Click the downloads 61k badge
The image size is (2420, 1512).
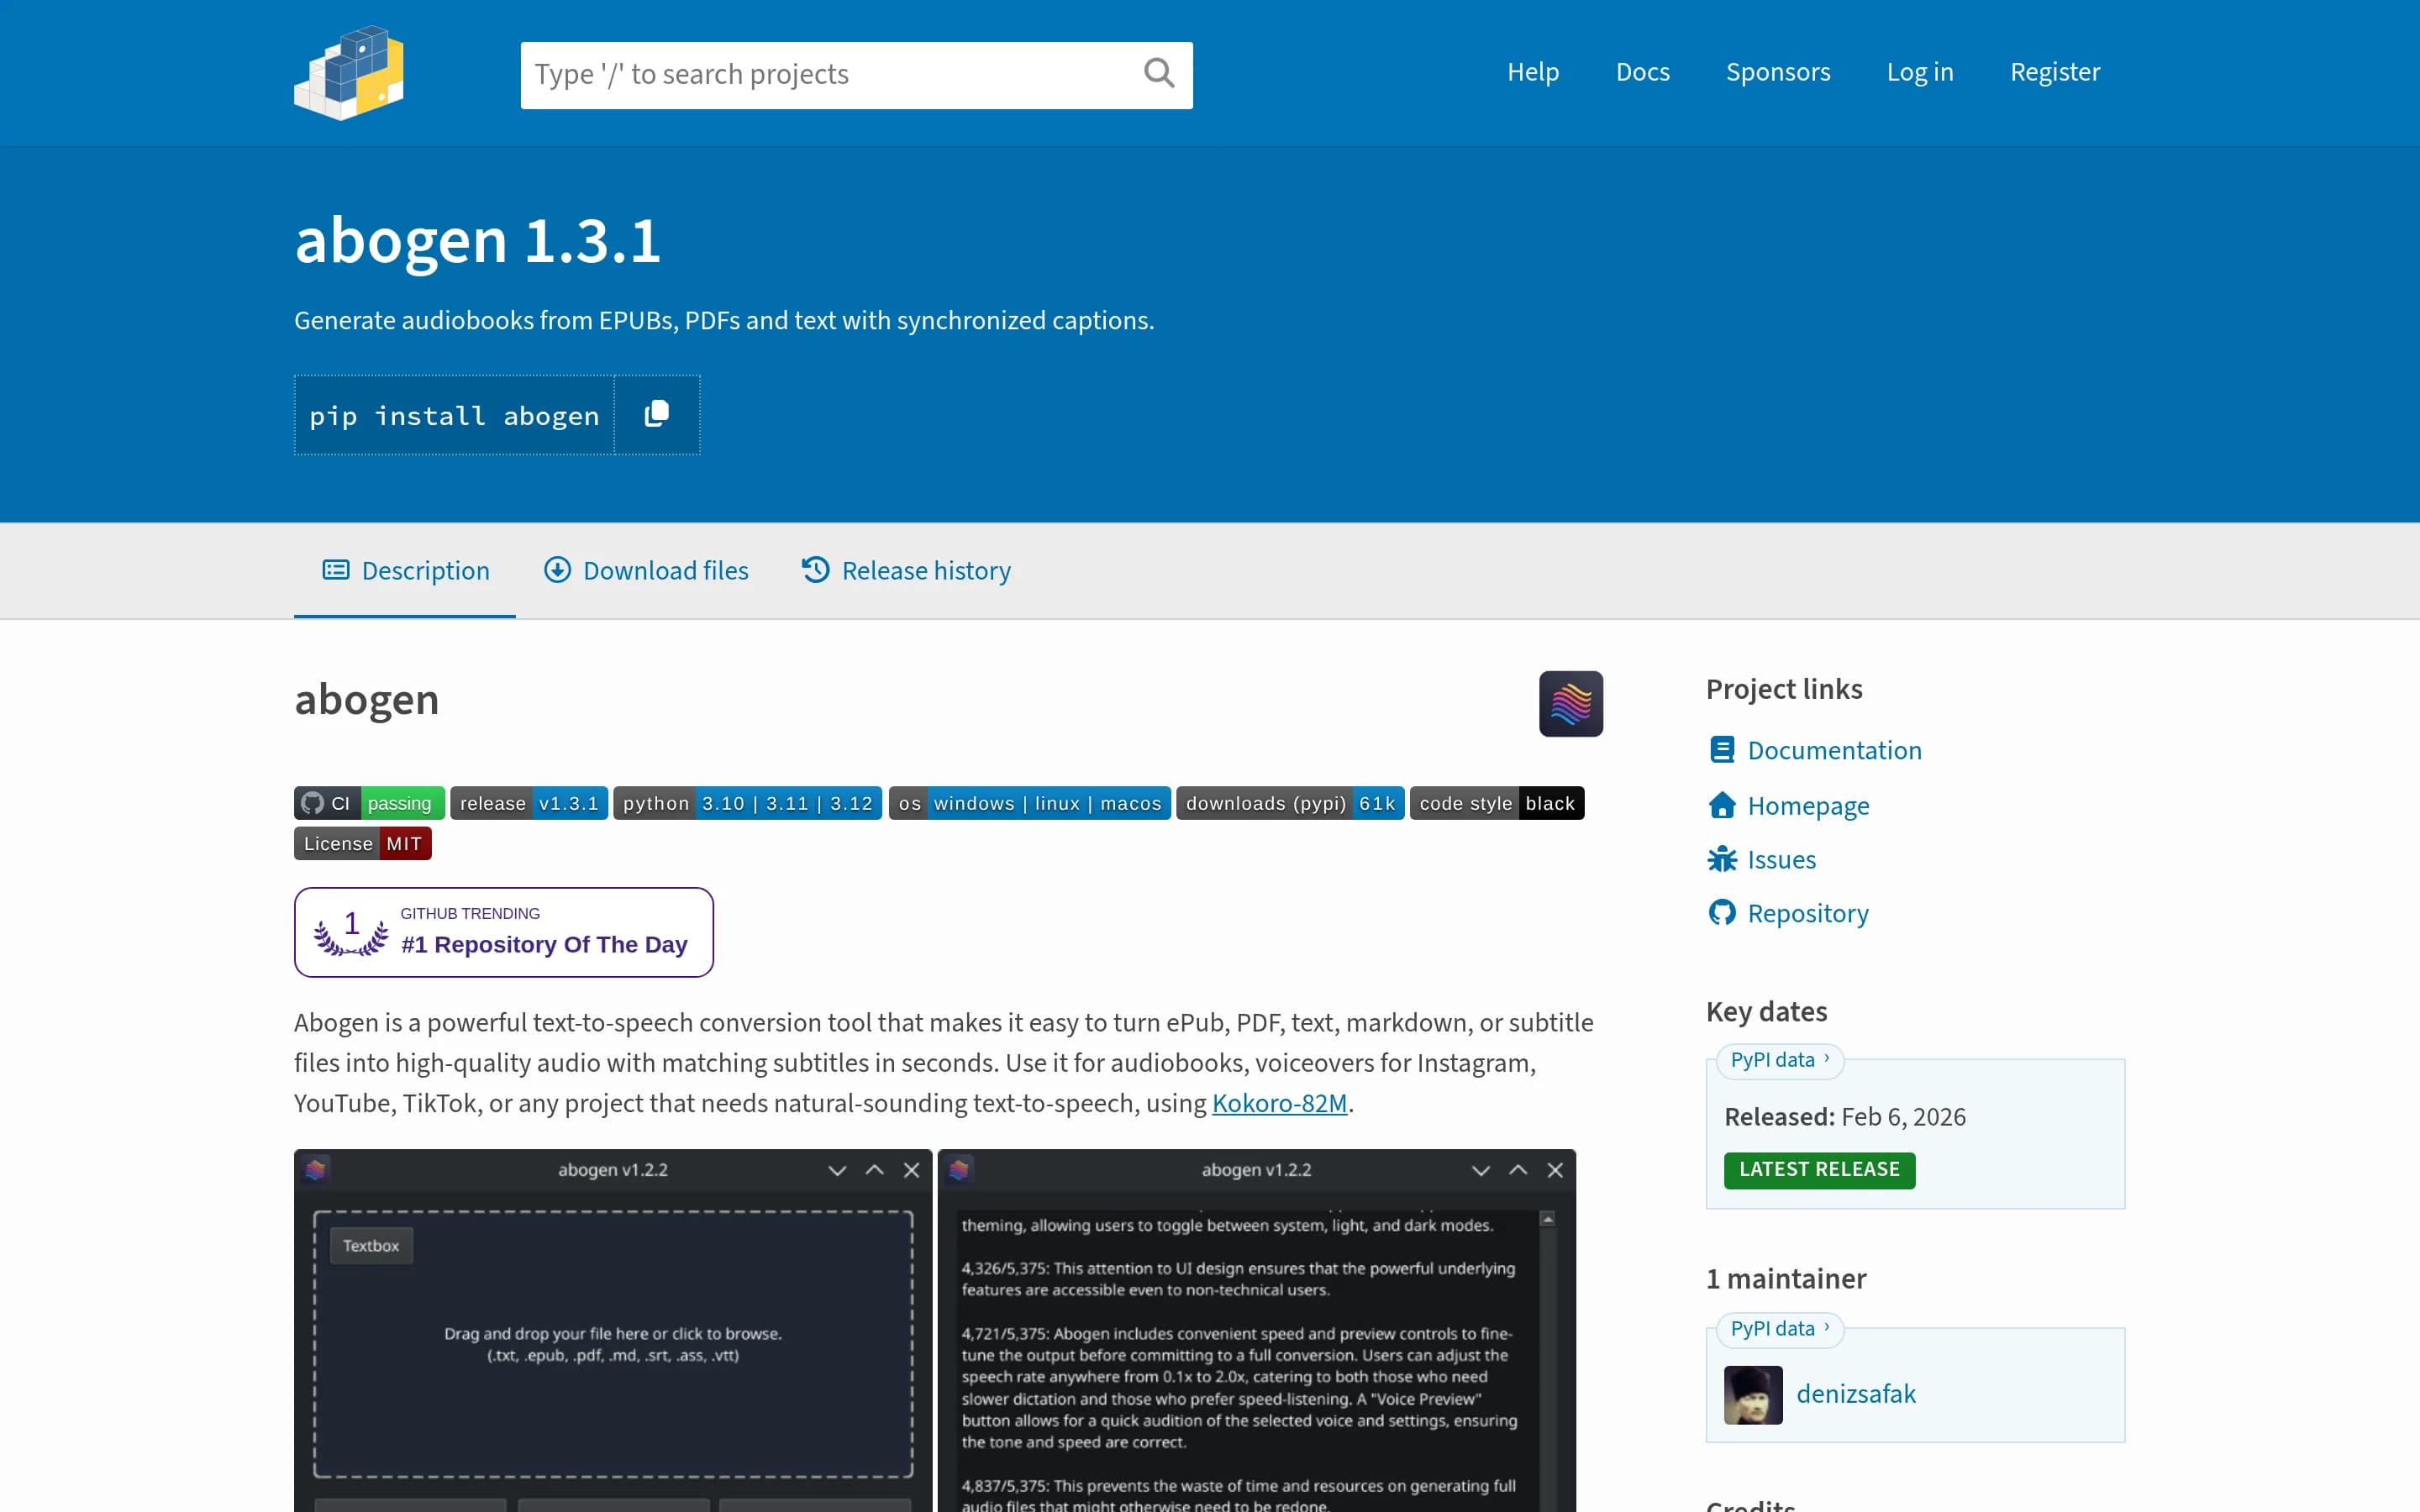click(1290, 803)
